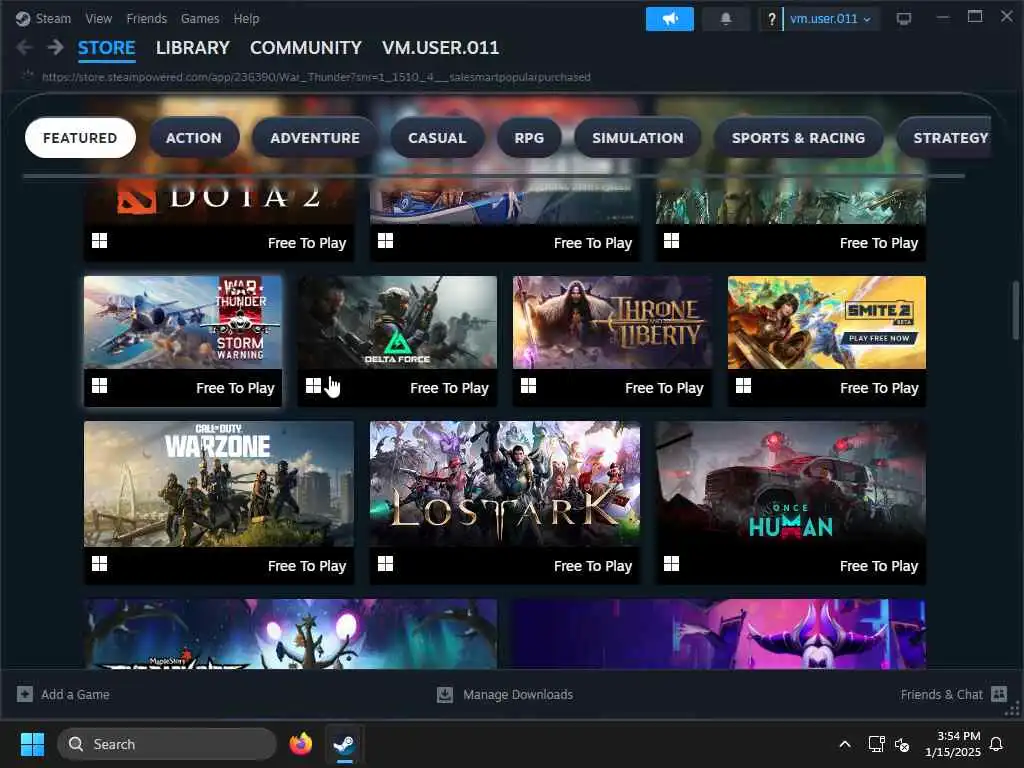Open the notifications bell in Steam header
1024x768 pixels.
(x=726, y=19)
